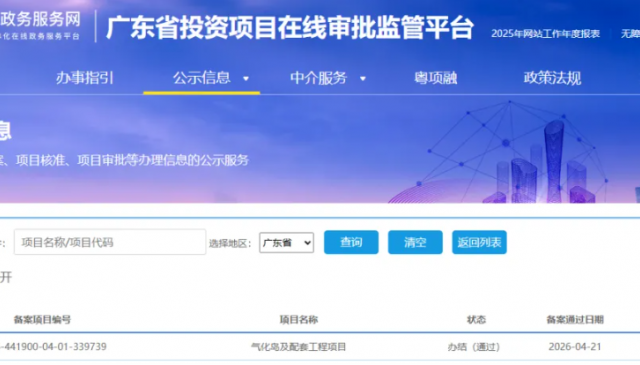This screenshot has height=365, width=640.
Task: Open the 政策法规 section
Action: pyautogui.click(x=552, y=78)
